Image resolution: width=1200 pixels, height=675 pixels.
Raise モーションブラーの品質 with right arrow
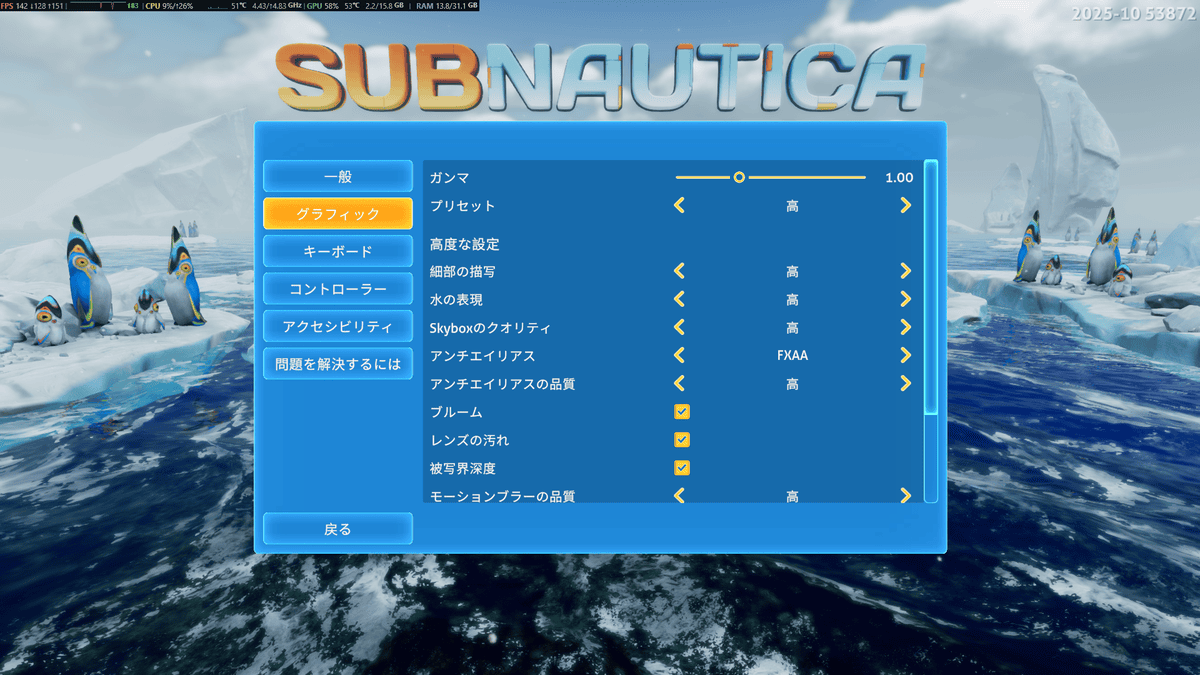tap(905, 495)
